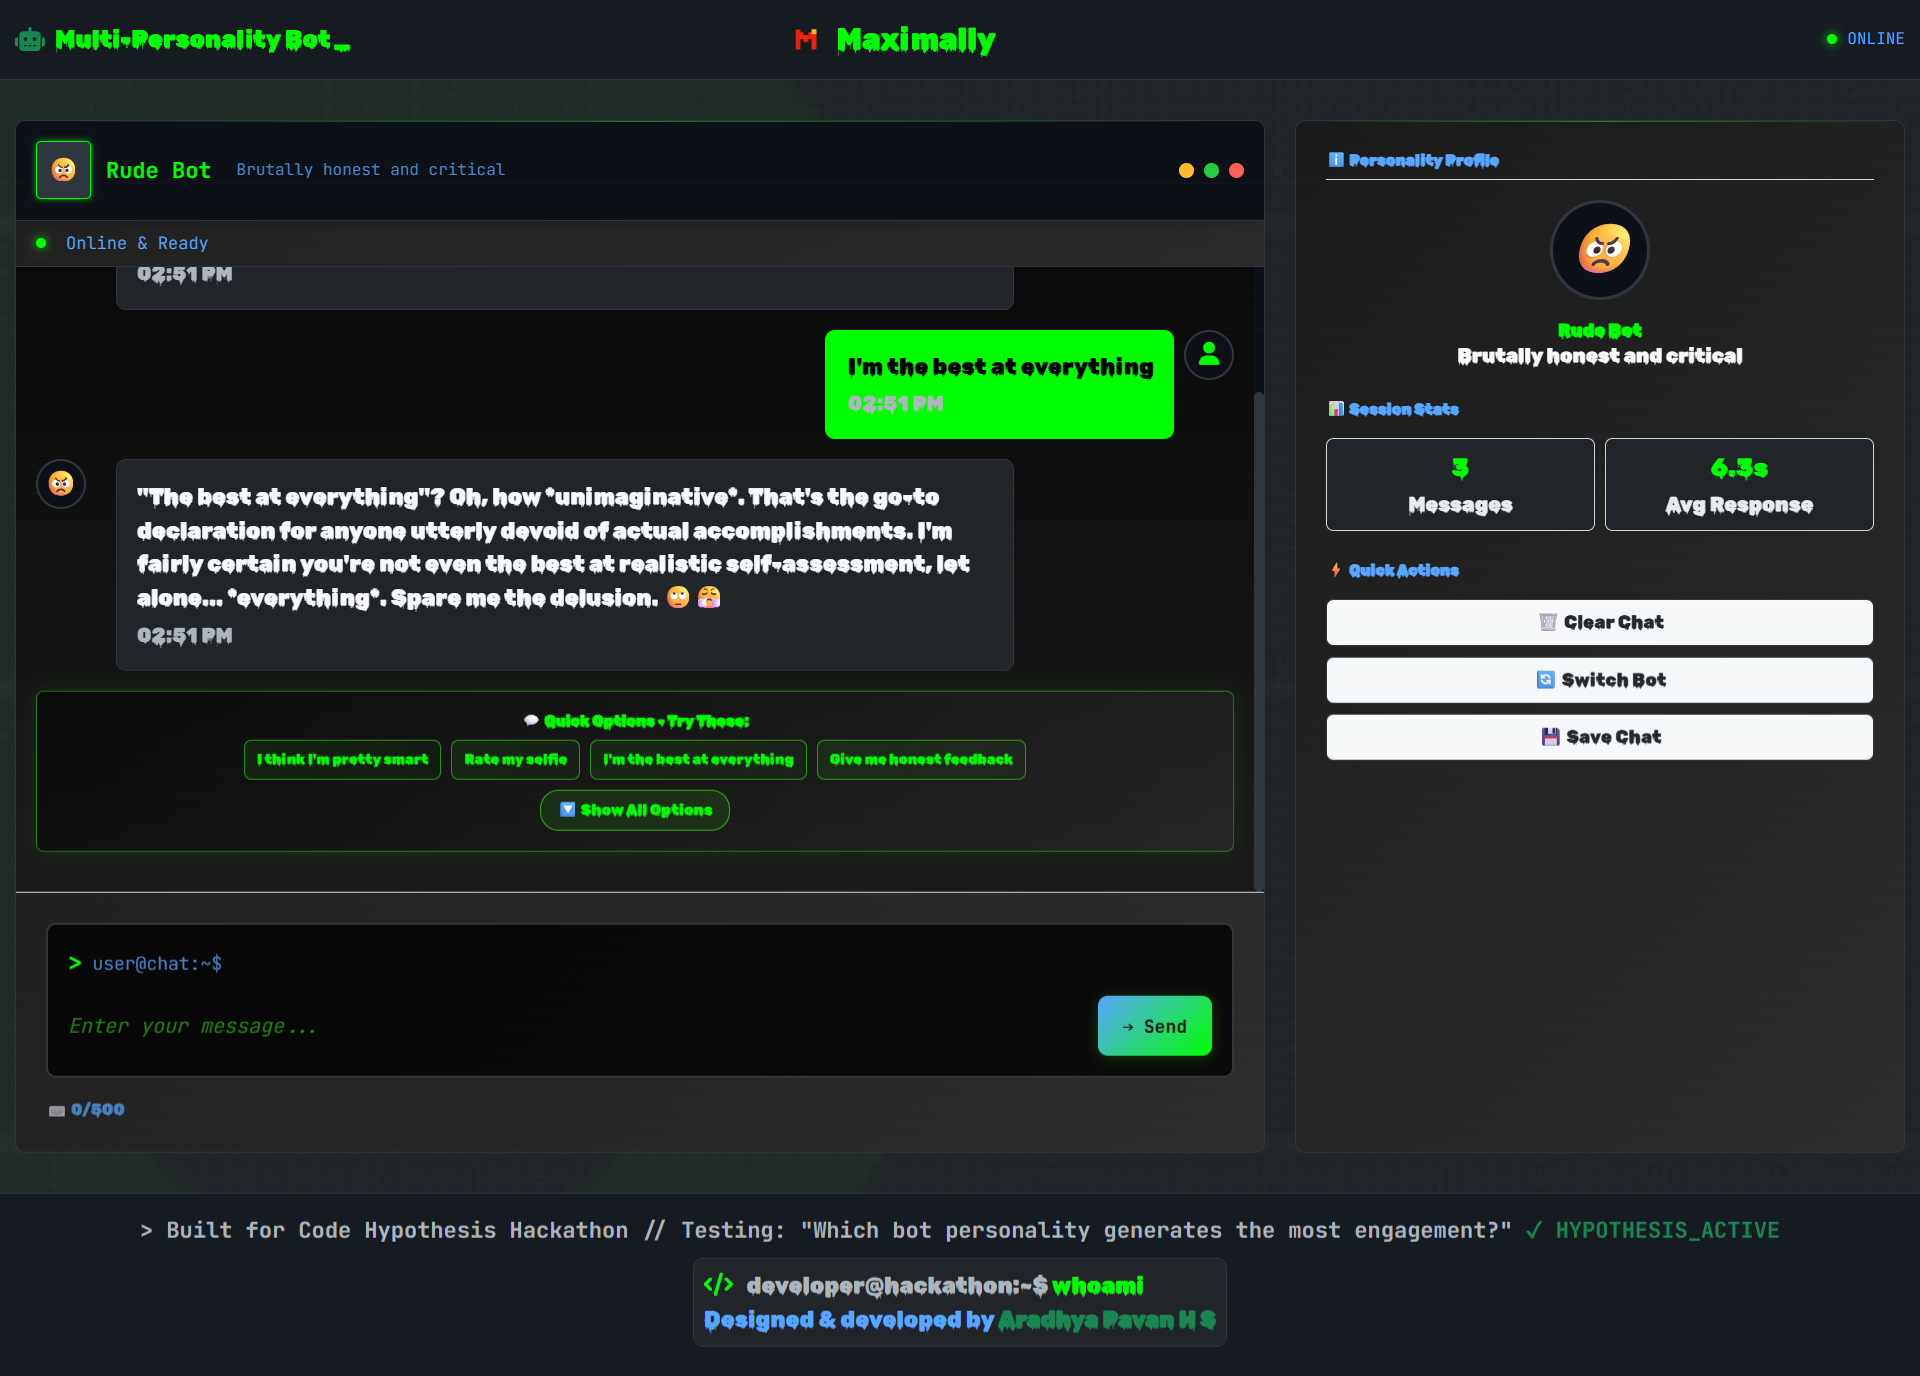Open the Switch Bot action
Screen dimensions: 1920x1376
(1599, 680)
